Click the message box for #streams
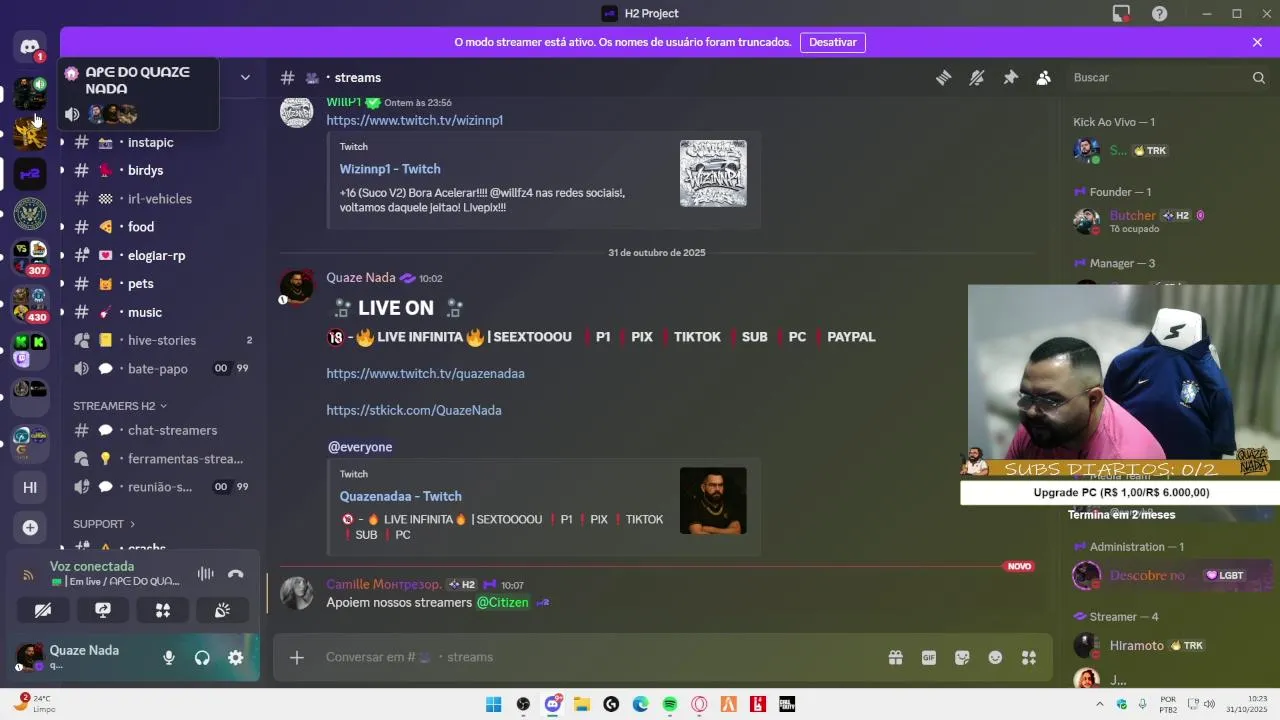Screen dimensions: 1280x720 coord(600,657)
